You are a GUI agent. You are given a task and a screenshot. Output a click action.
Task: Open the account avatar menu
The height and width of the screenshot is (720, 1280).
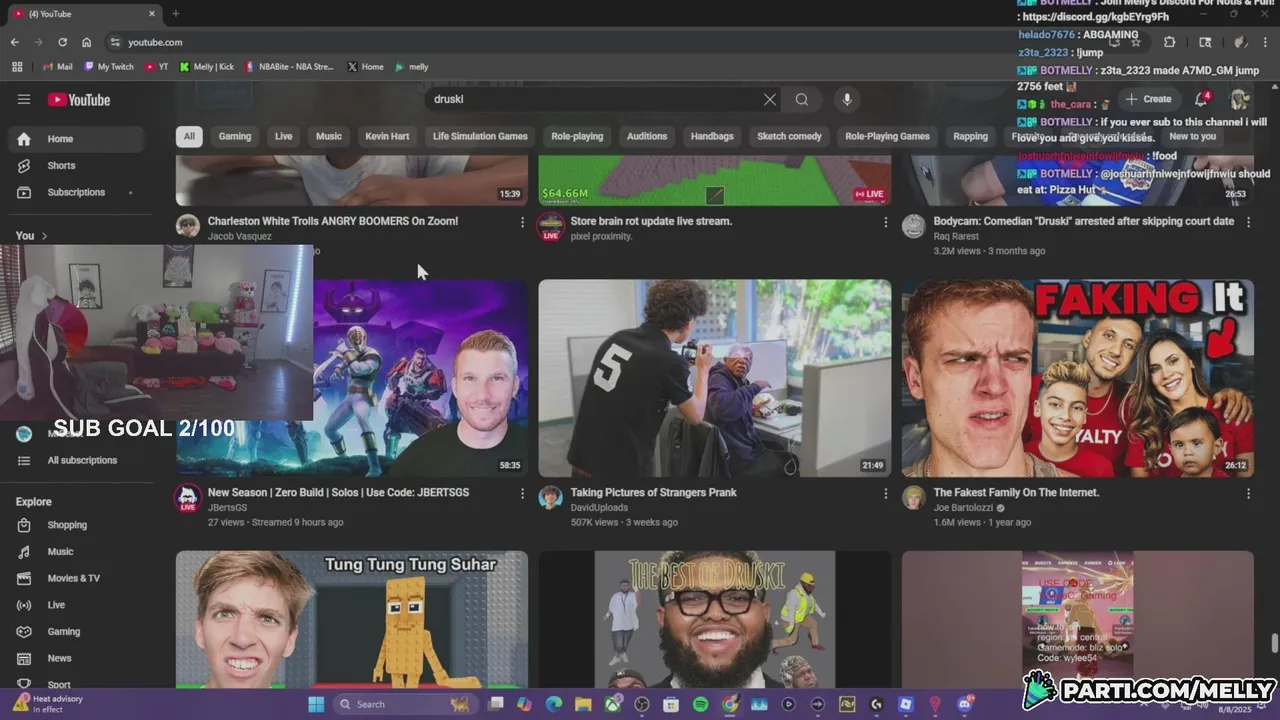coord(1240,99)
